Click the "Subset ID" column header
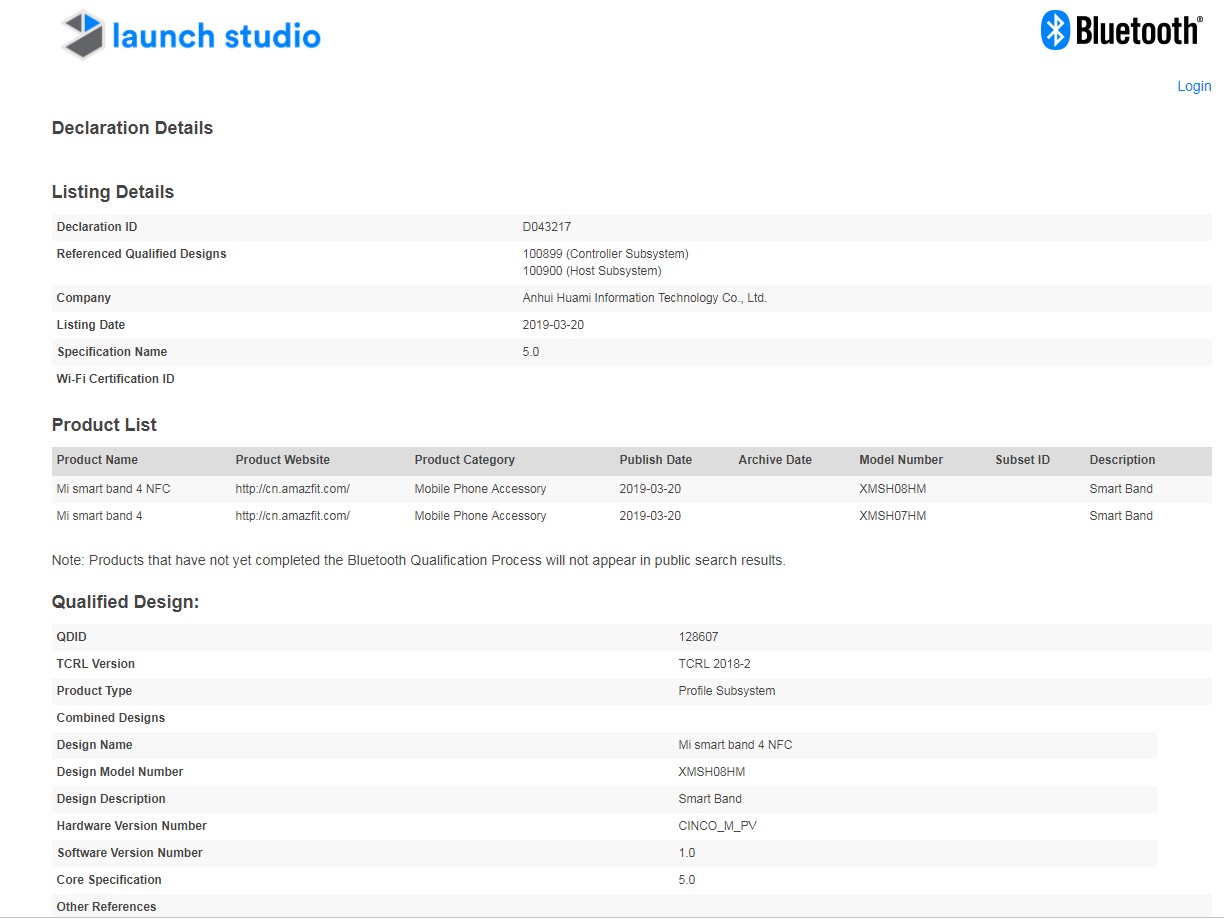1224x919 pixels. click(x=1023, y=460)
